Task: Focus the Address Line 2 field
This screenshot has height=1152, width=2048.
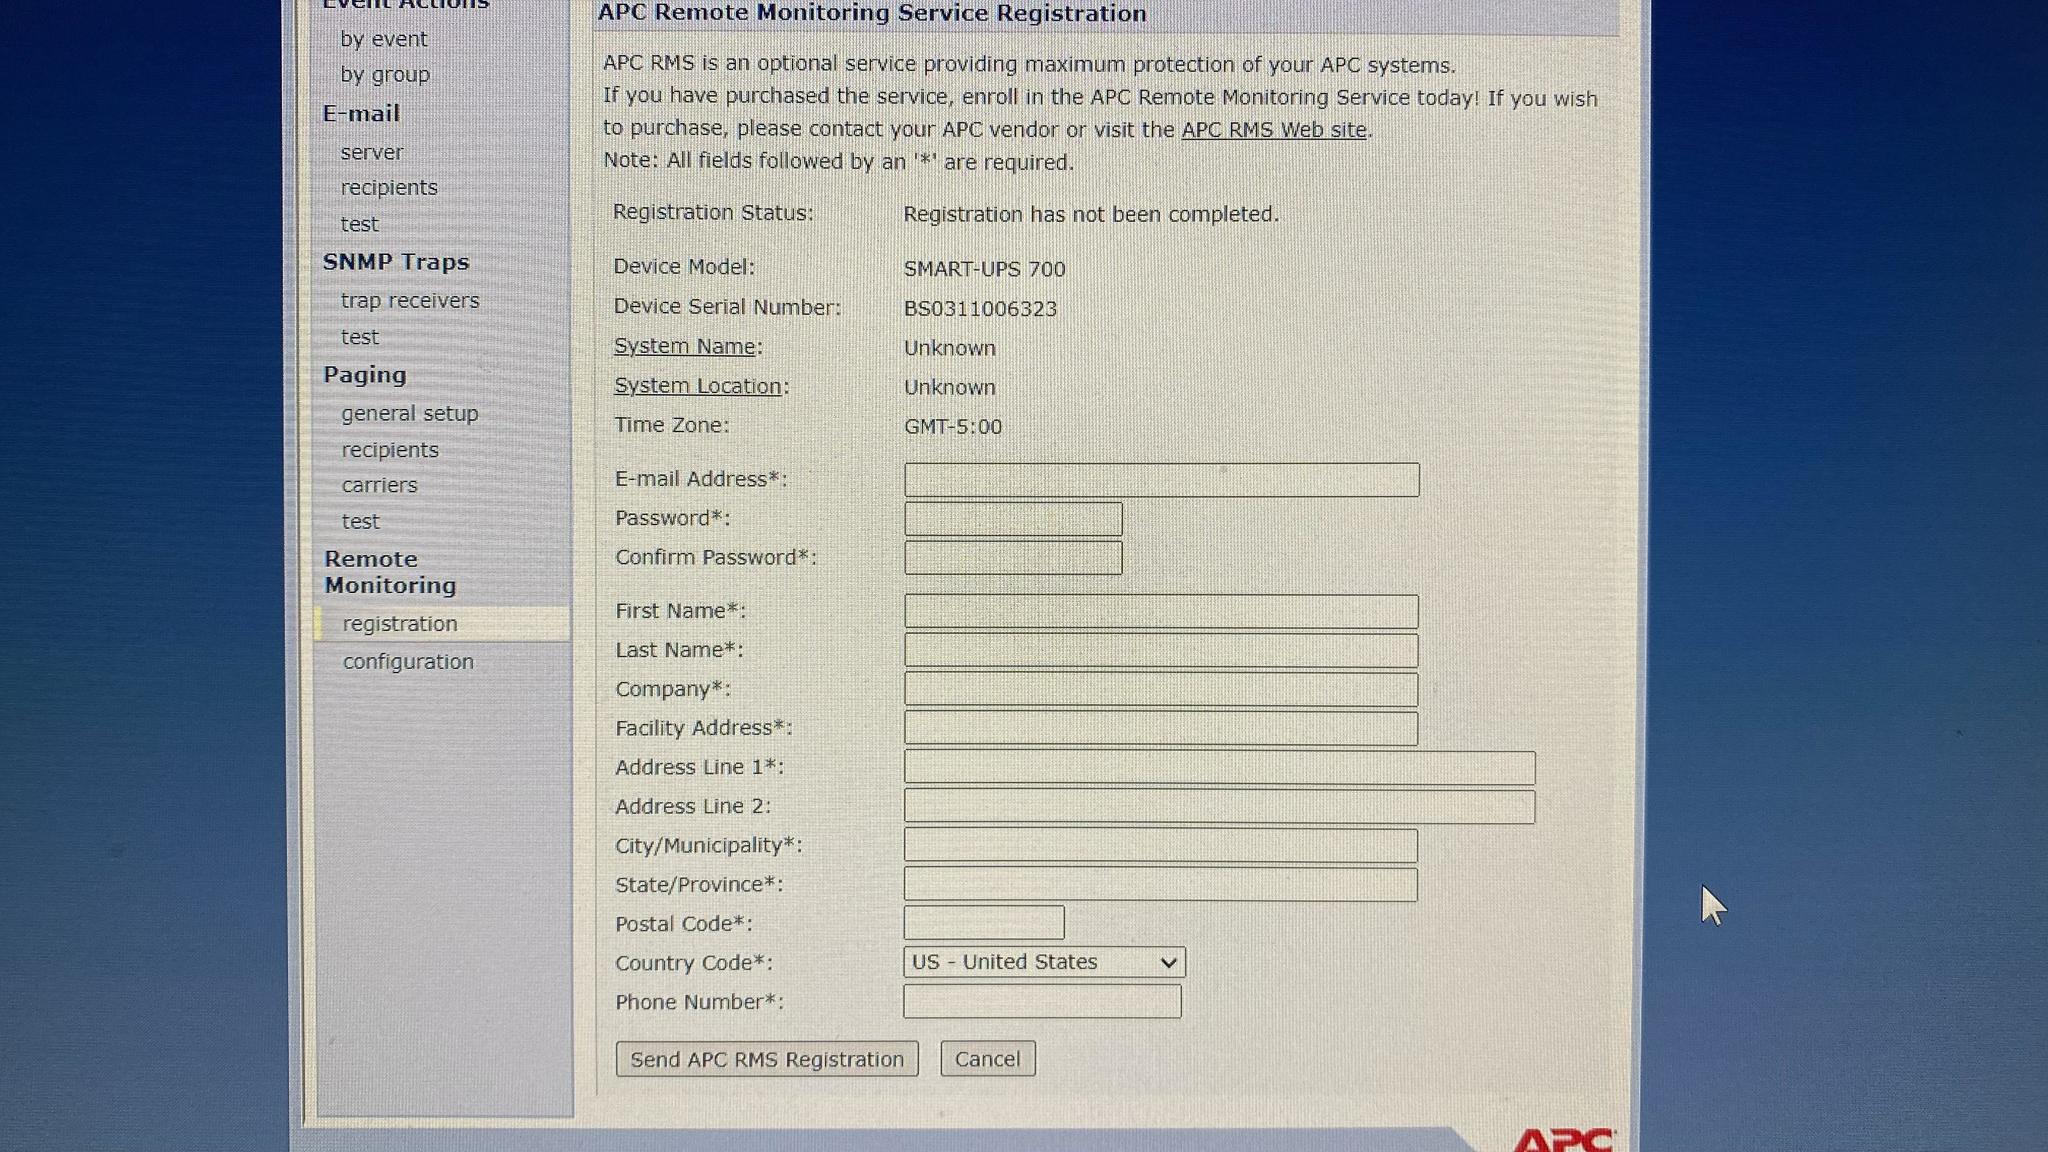Action: click(x=1219, y=807)
